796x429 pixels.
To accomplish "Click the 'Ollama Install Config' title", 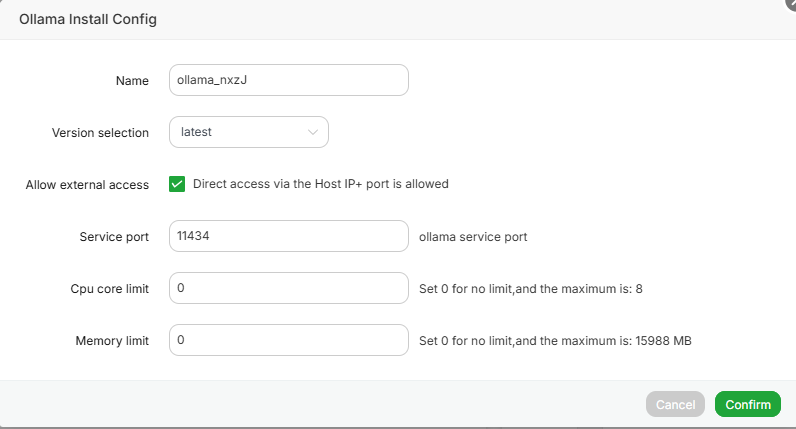I will tap(88, 19).
